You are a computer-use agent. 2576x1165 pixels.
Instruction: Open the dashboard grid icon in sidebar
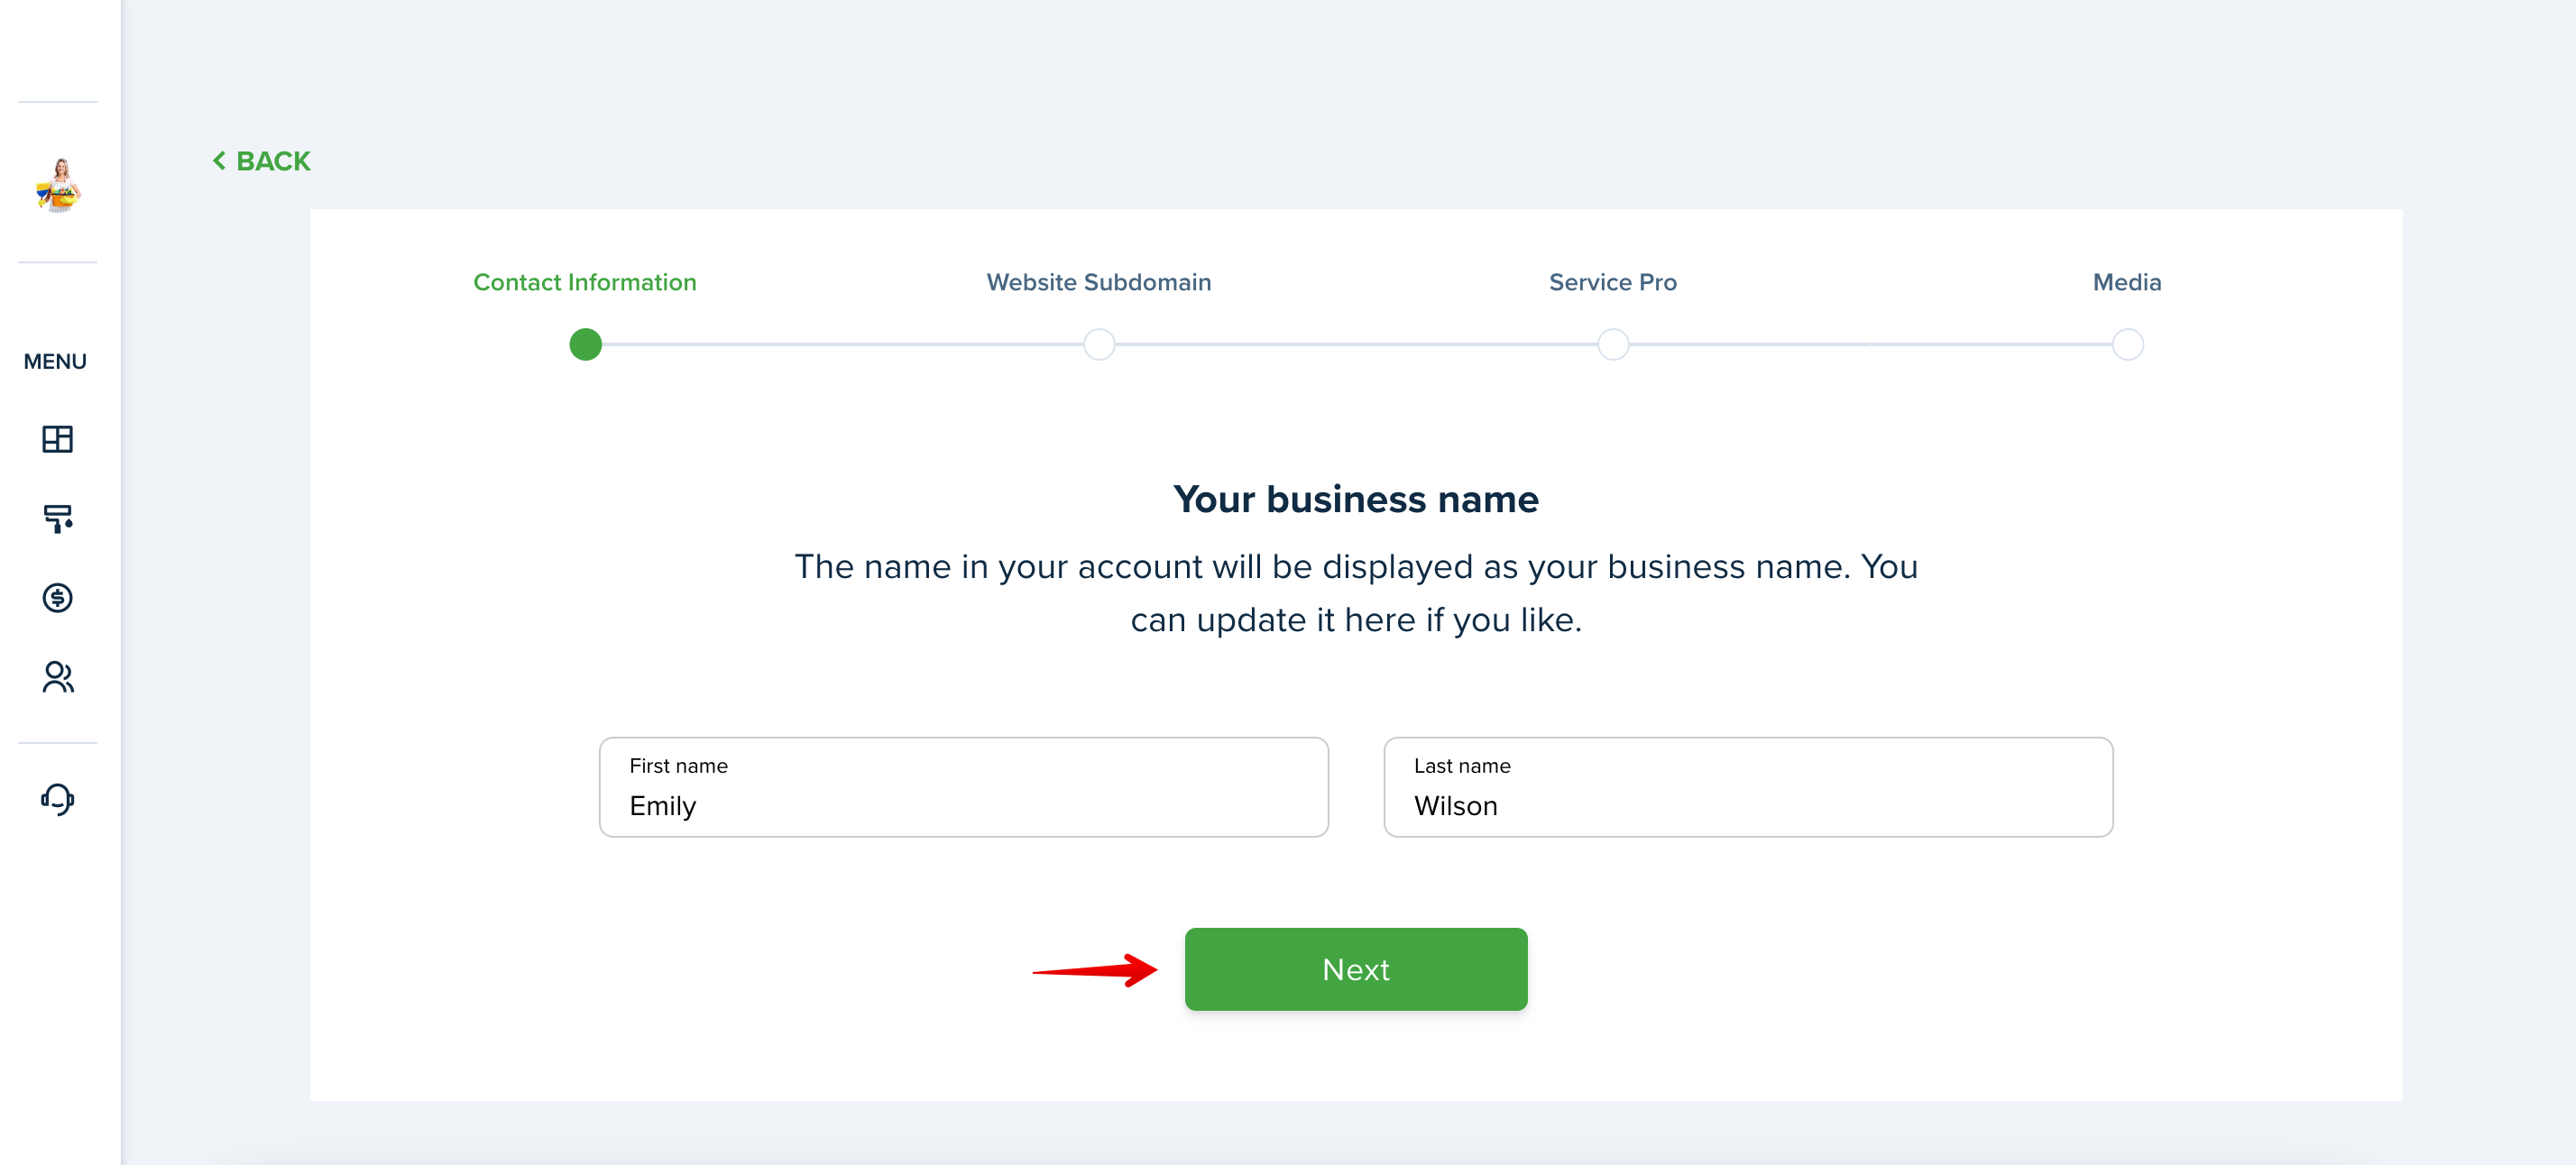click(x=57, y=439)
